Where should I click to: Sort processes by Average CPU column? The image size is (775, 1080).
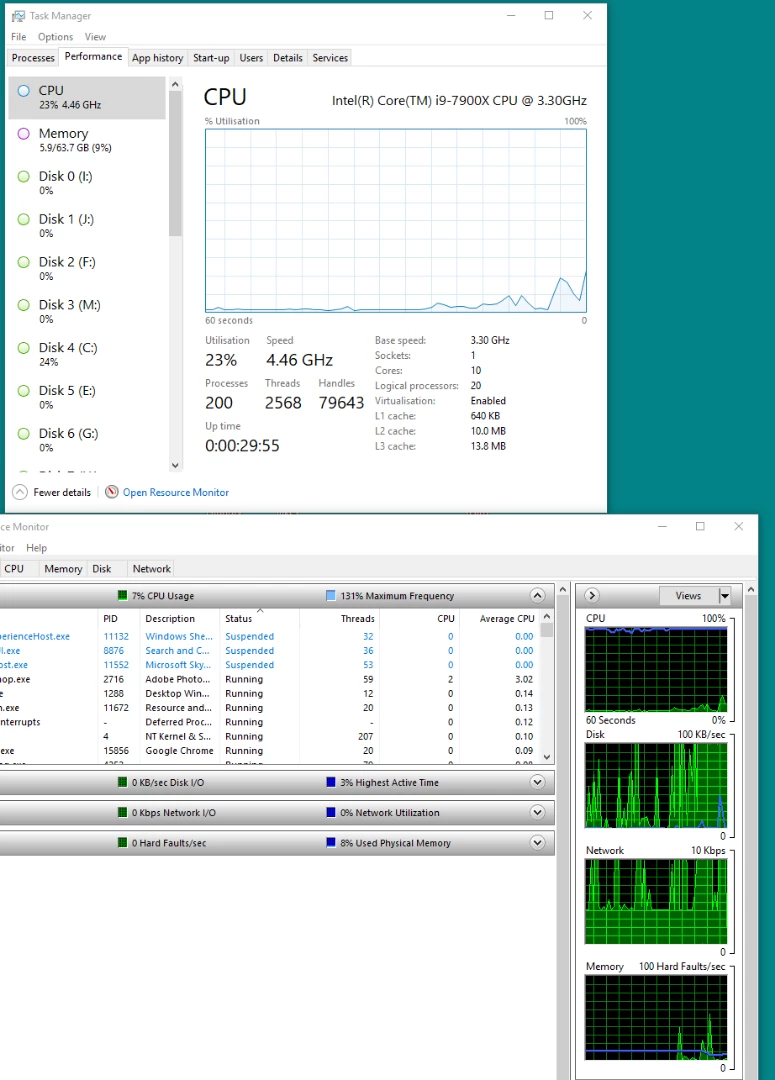(x=507, y=619)
